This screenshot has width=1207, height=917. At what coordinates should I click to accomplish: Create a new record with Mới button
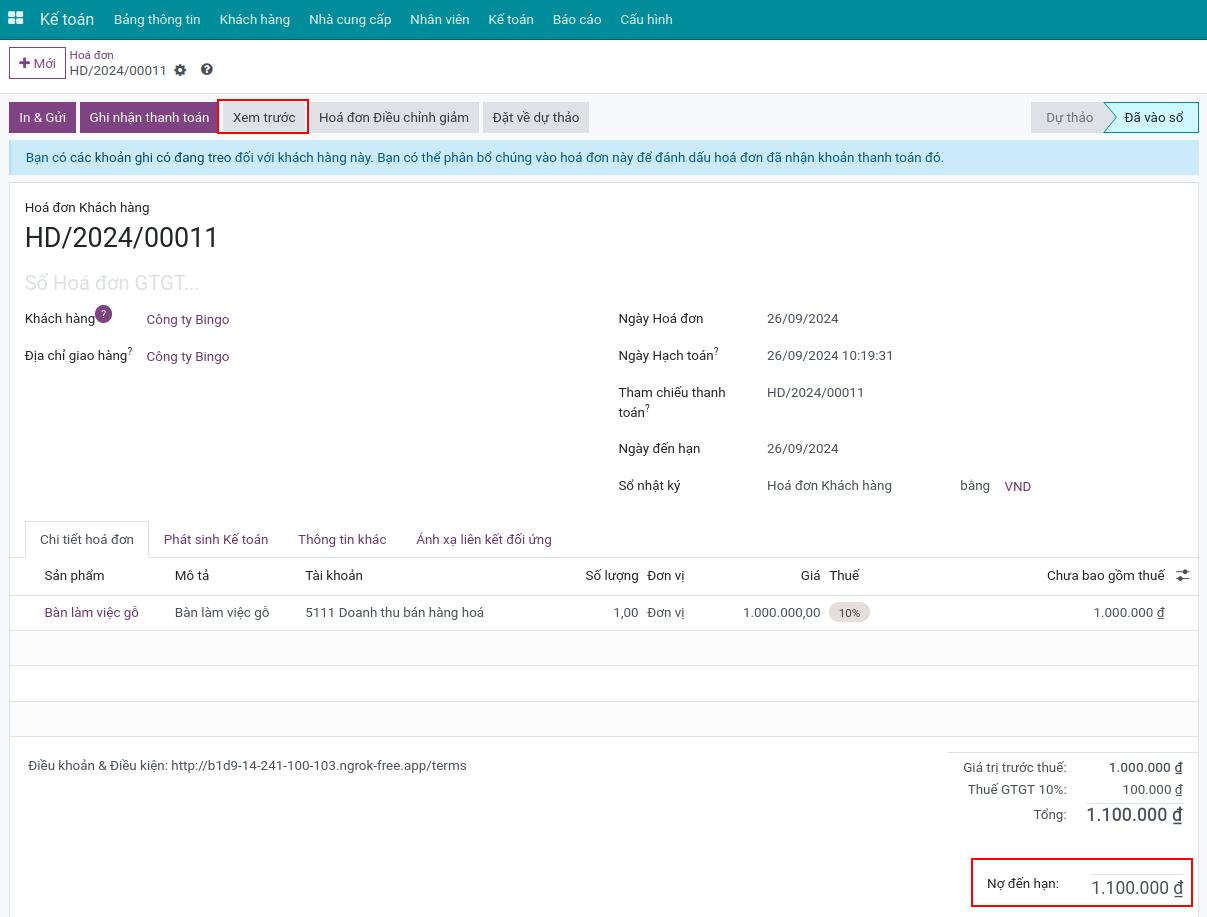(37, 63)
